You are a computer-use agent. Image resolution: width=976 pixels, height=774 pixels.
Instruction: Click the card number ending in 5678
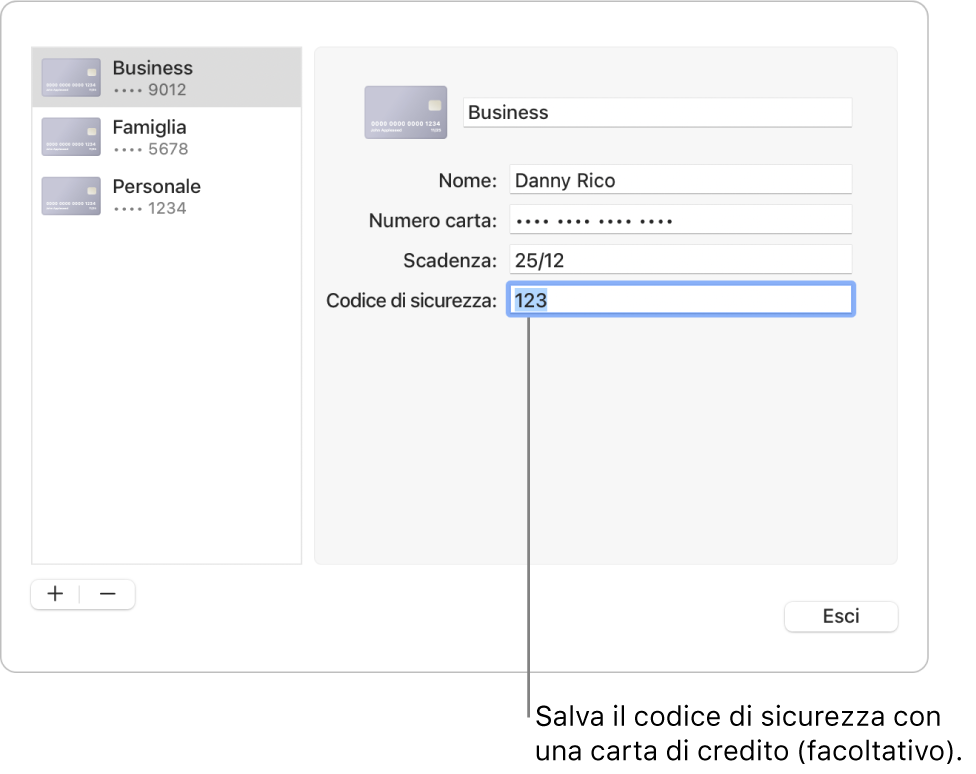pyautogui.click(x=150, y=149)
